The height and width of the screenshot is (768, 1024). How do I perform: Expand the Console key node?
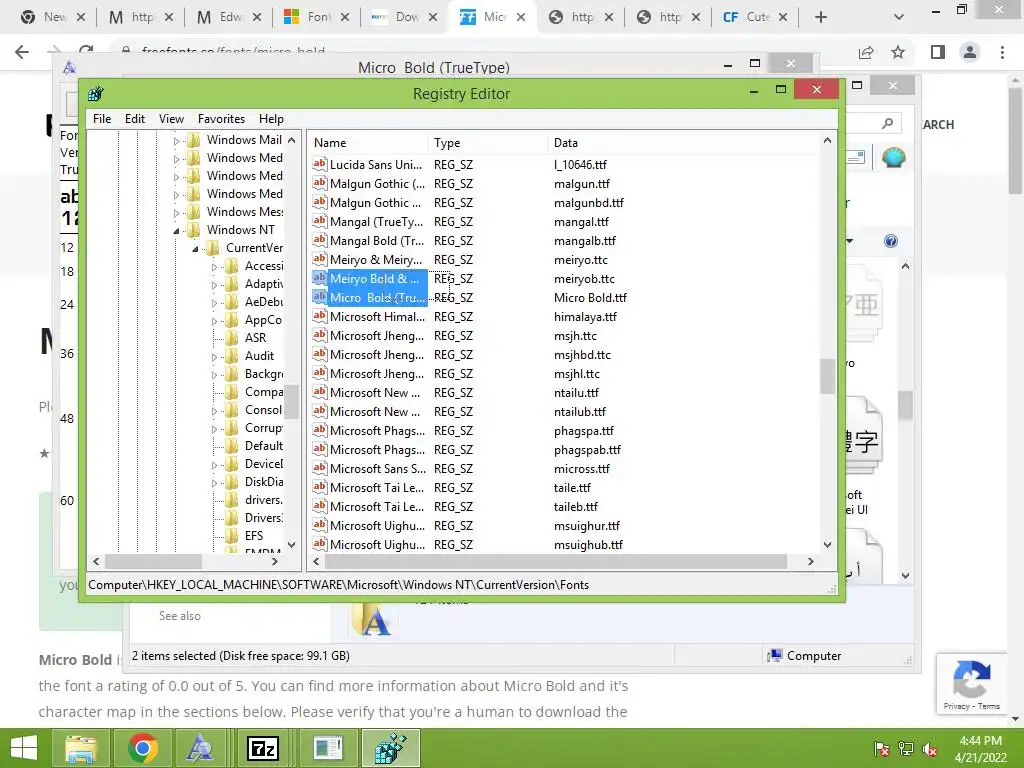pyautogui.click(x=214, y=411)
